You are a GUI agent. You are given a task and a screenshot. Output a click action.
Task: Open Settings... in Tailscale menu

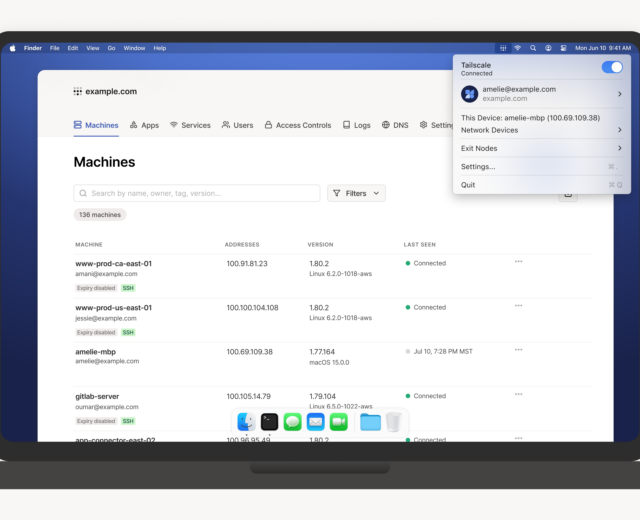(x=542, y=167)
